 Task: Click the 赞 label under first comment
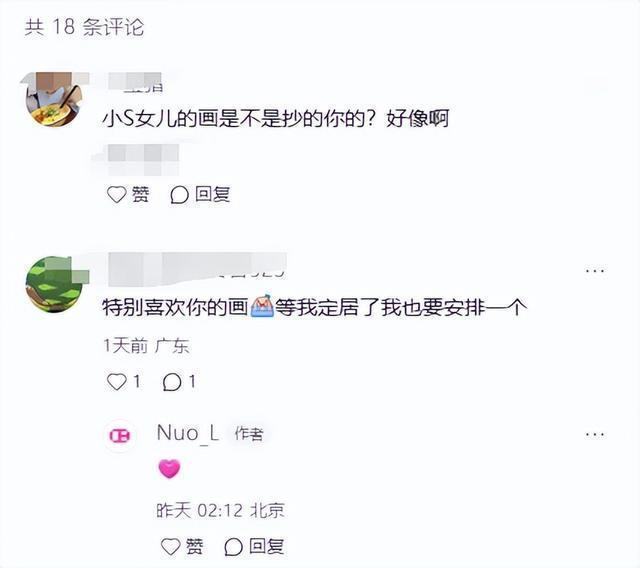pos(140,195)
